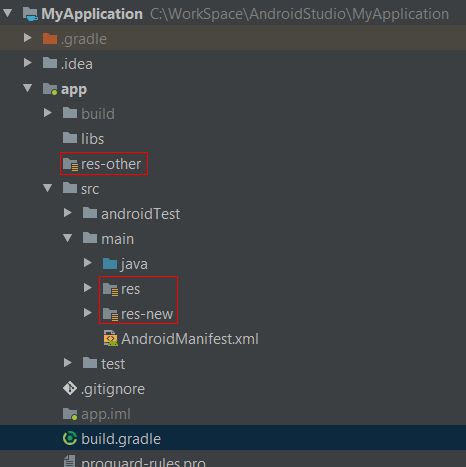466x467 pixels.
Task: Select the test folder name
Action: (113, 364)
